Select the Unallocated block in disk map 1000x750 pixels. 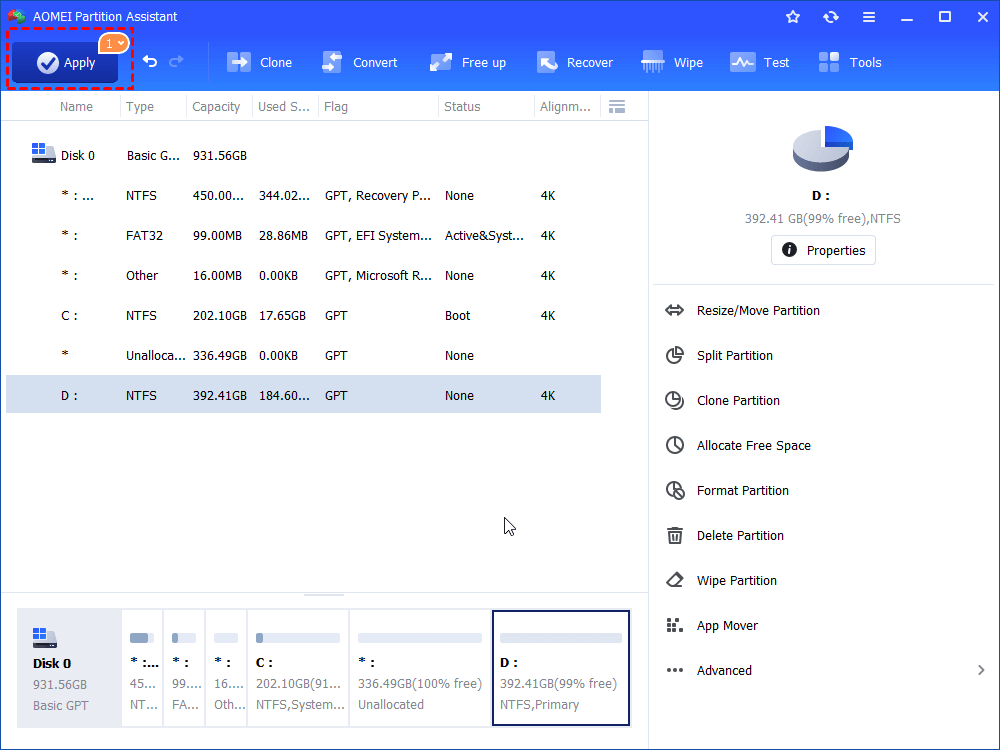coord(420,668)
